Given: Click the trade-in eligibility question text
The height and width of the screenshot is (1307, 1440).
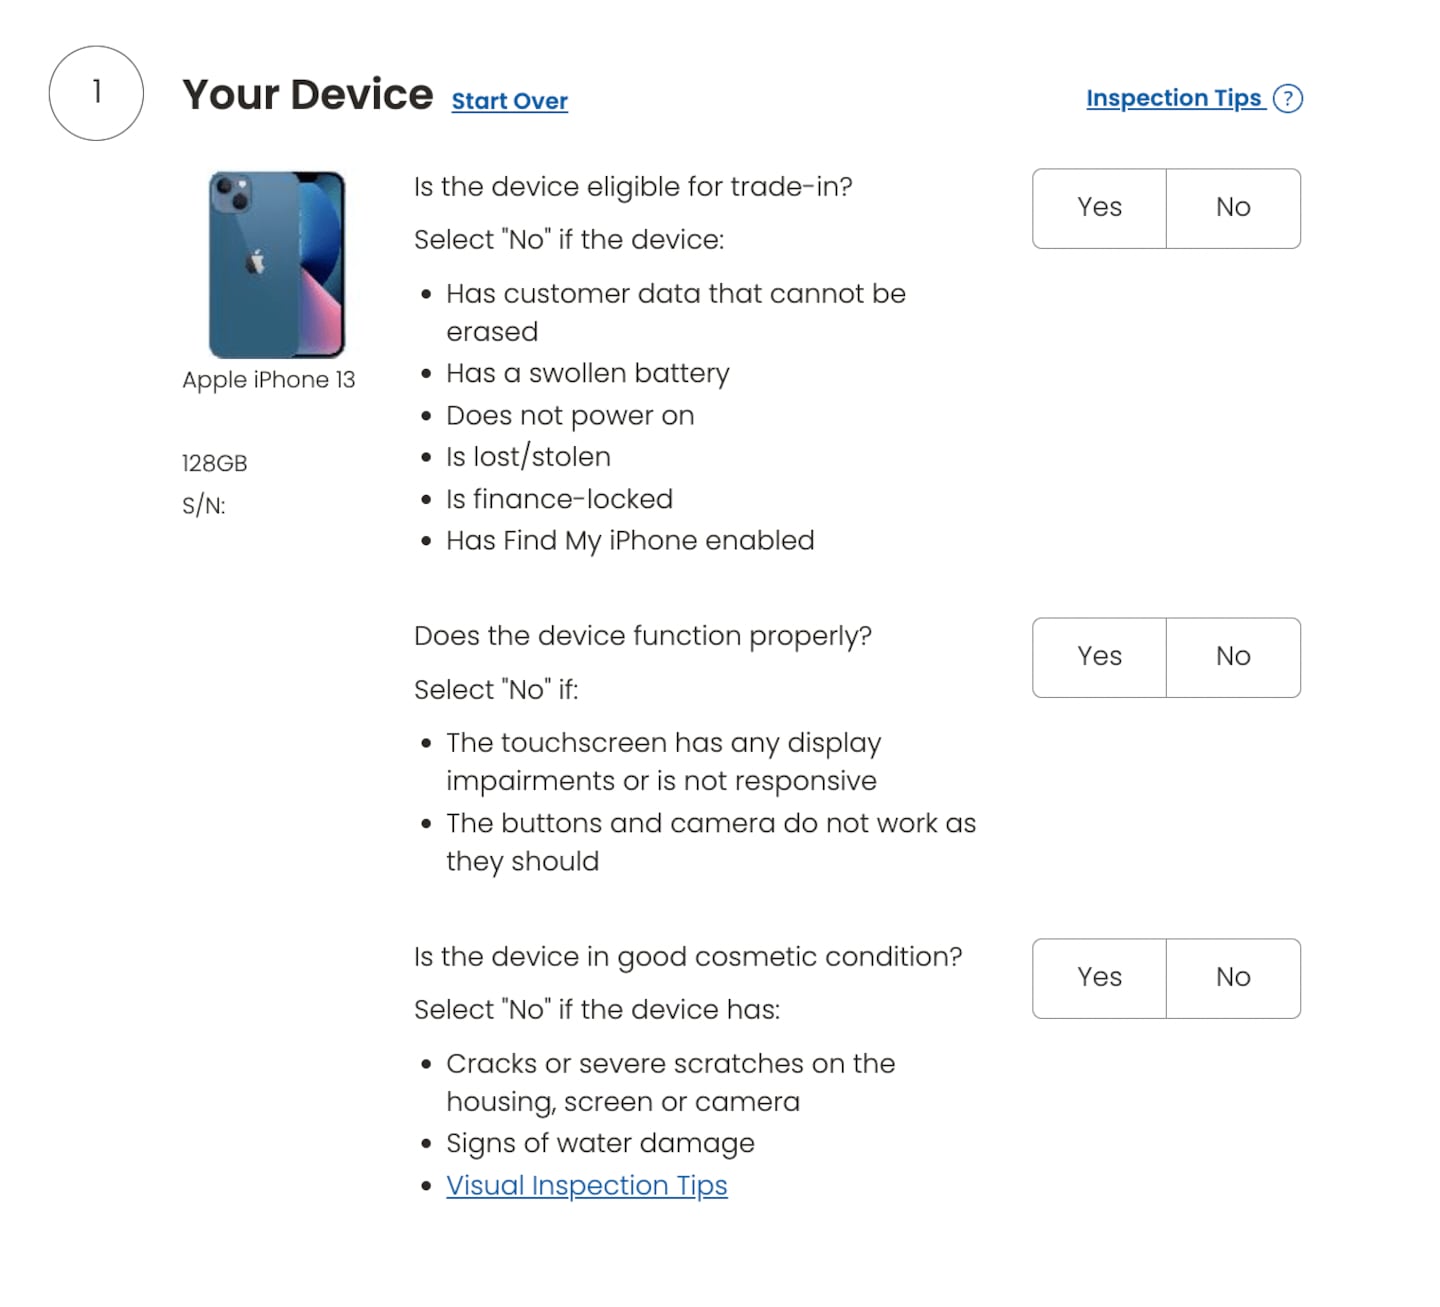Looking at the screenshot, I should click(x=633, y=187).
